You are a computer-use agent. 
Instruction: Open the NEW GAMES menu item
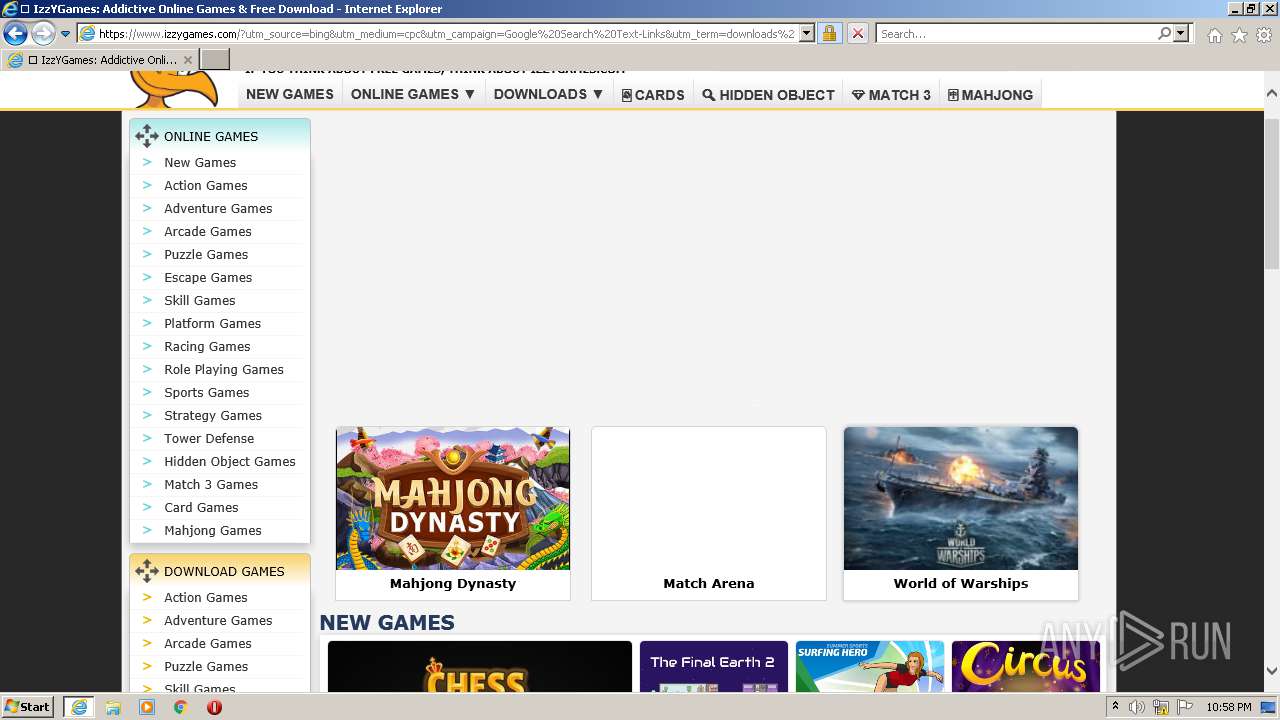pos(290,94)
